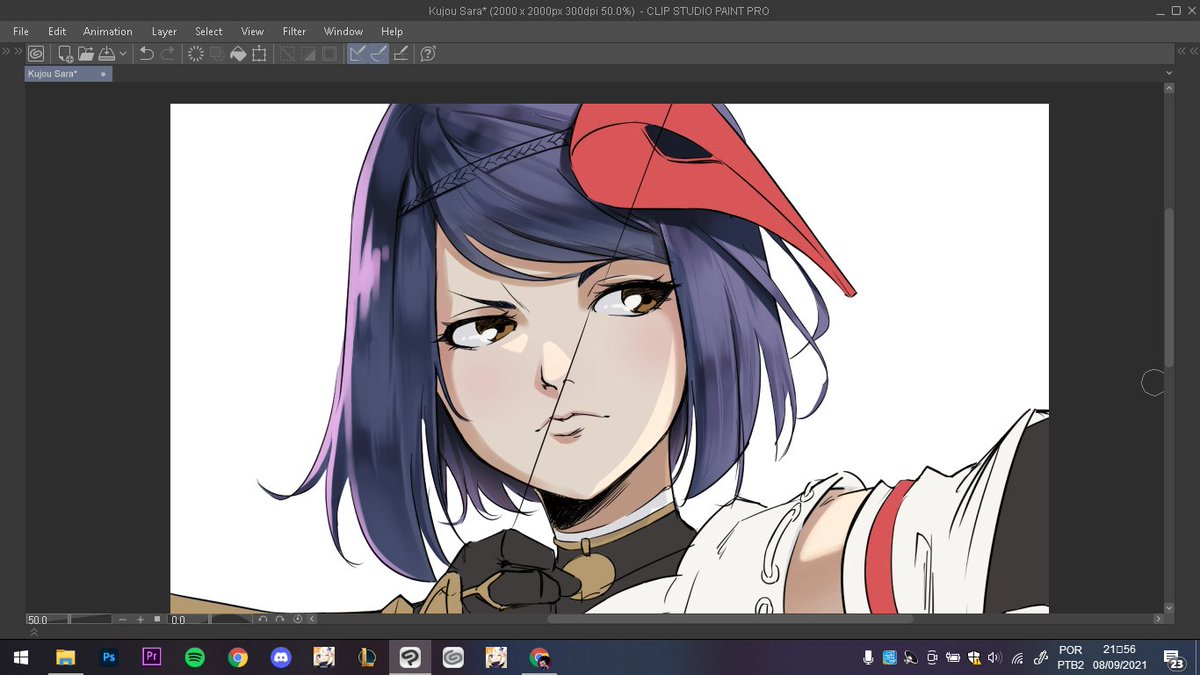This screenshot has height=675, width=1200.
Task: Open Photoshop from the taskbar
Action: pyautogui.click(x=109, y=658)
